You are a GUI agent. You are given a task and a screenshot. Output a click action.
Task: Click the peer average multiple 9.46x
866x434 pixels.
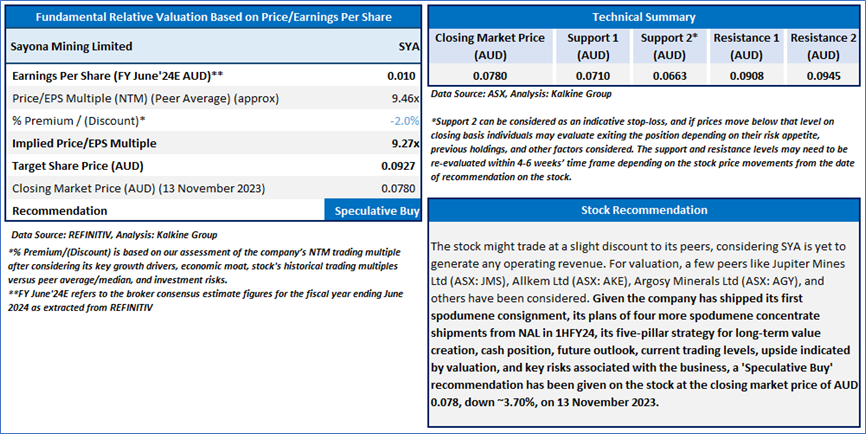(x=405, y=99)
